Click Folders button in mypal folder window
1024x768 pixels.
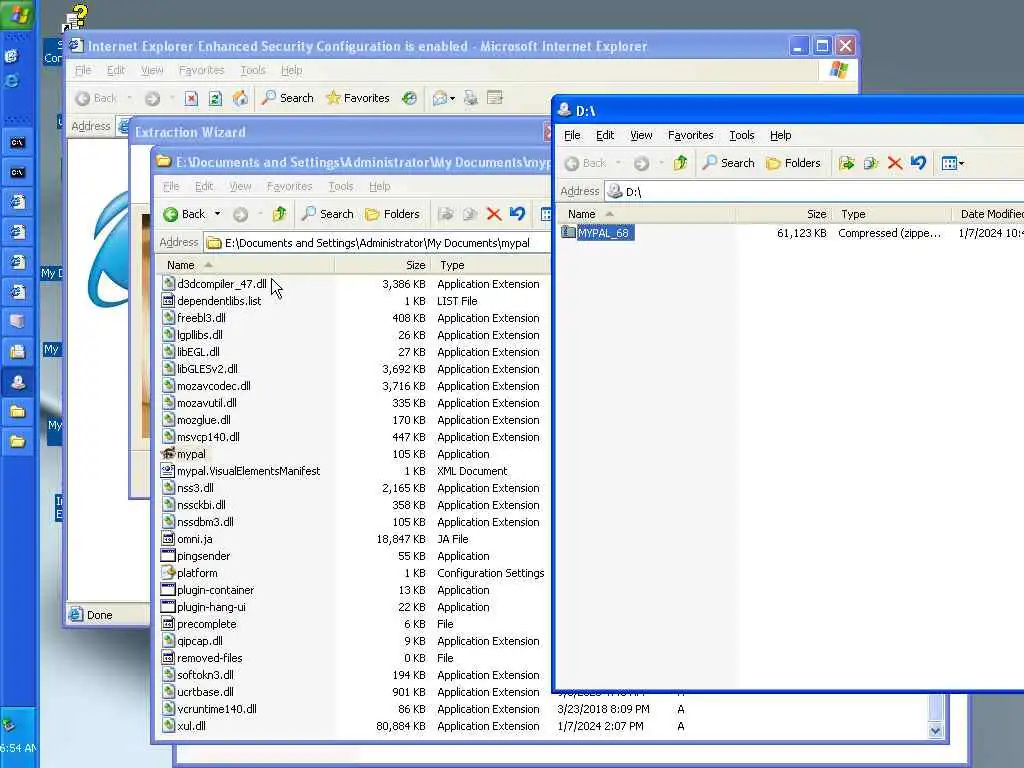coord(392,214)
